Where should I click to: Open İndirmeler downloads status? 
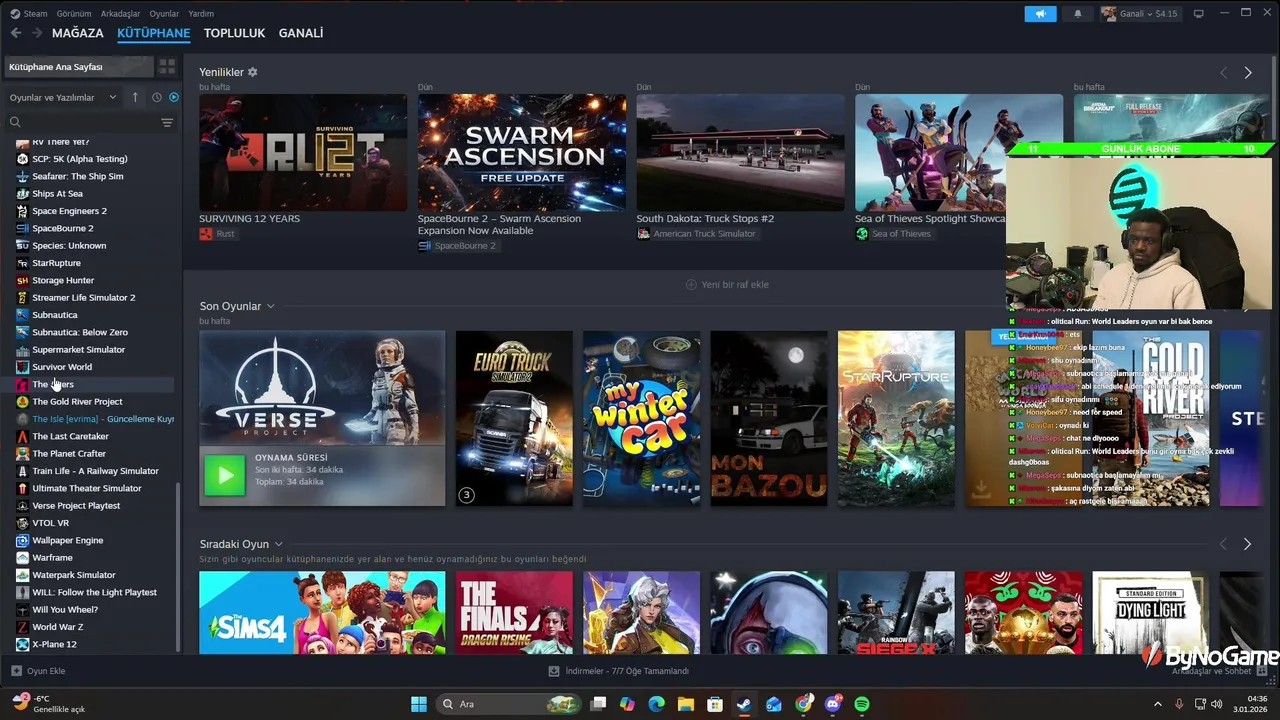[x=619, y=671]
